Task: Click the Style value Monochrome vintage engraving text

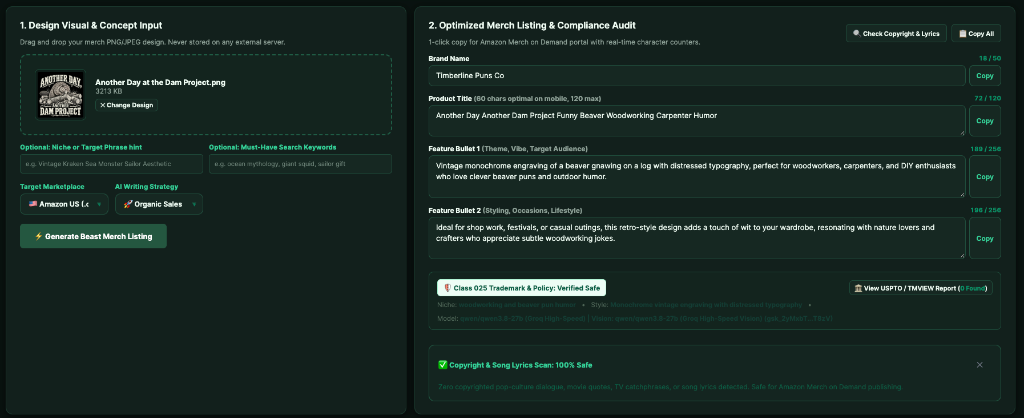Action: 706,305
